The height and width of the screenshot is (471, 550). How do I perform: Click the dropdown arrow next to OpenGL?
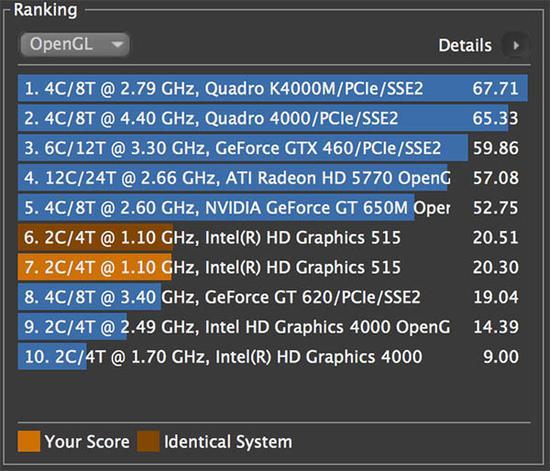118,45
